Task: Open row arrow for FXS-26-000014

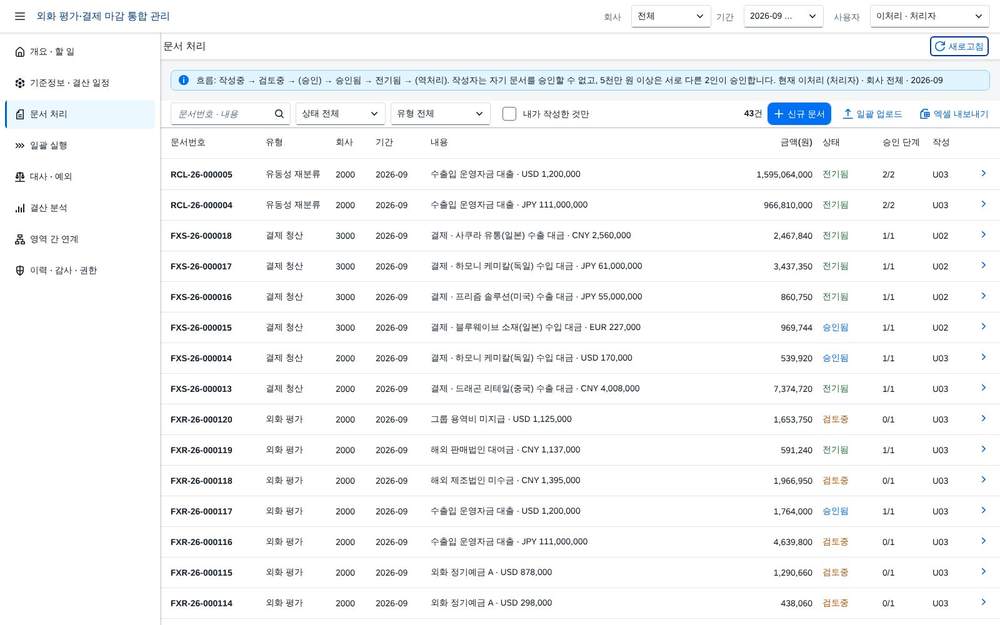Action: click(983, 357)
